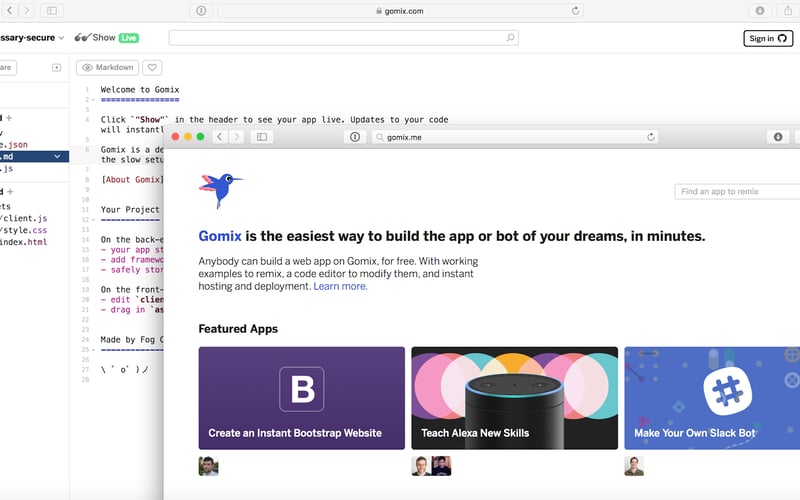Click the gomix.com address bar

[401, 10]
